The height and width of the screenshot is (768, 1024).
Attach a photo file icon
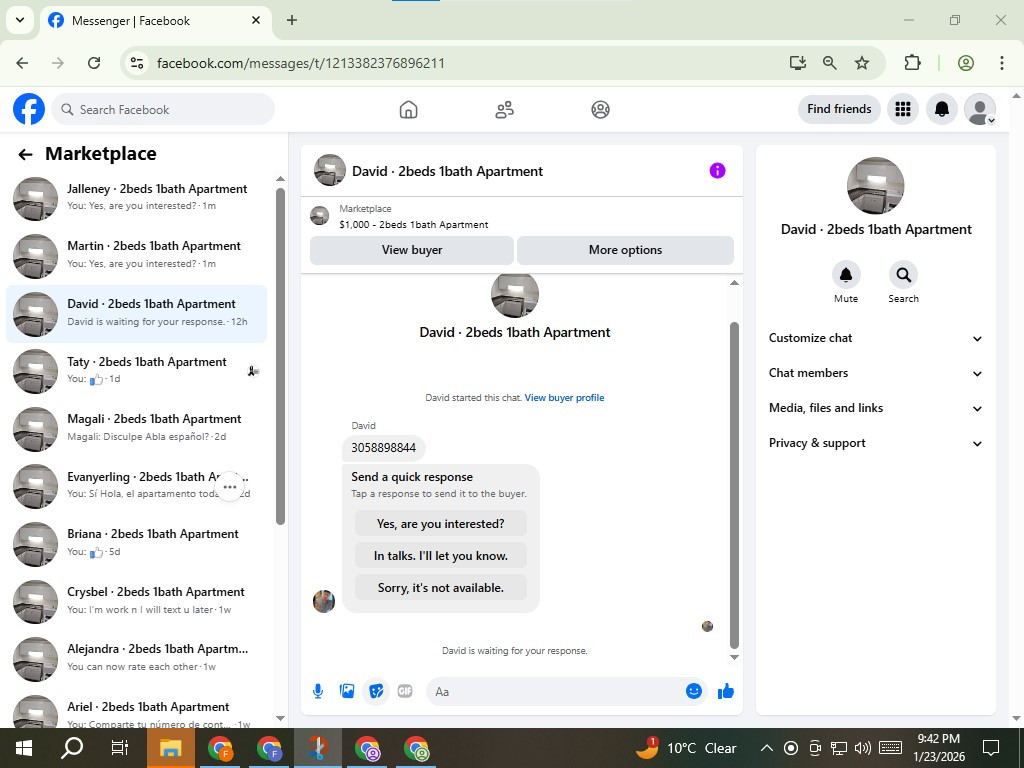point(347,691)
